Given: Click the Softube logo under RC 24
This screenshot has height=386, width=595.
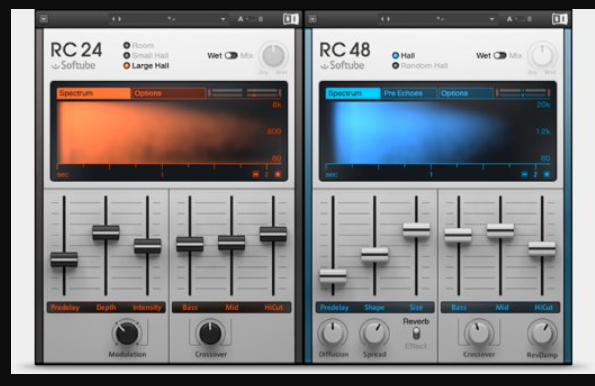Looking at the screenshot, I should (x=74, y=65).
